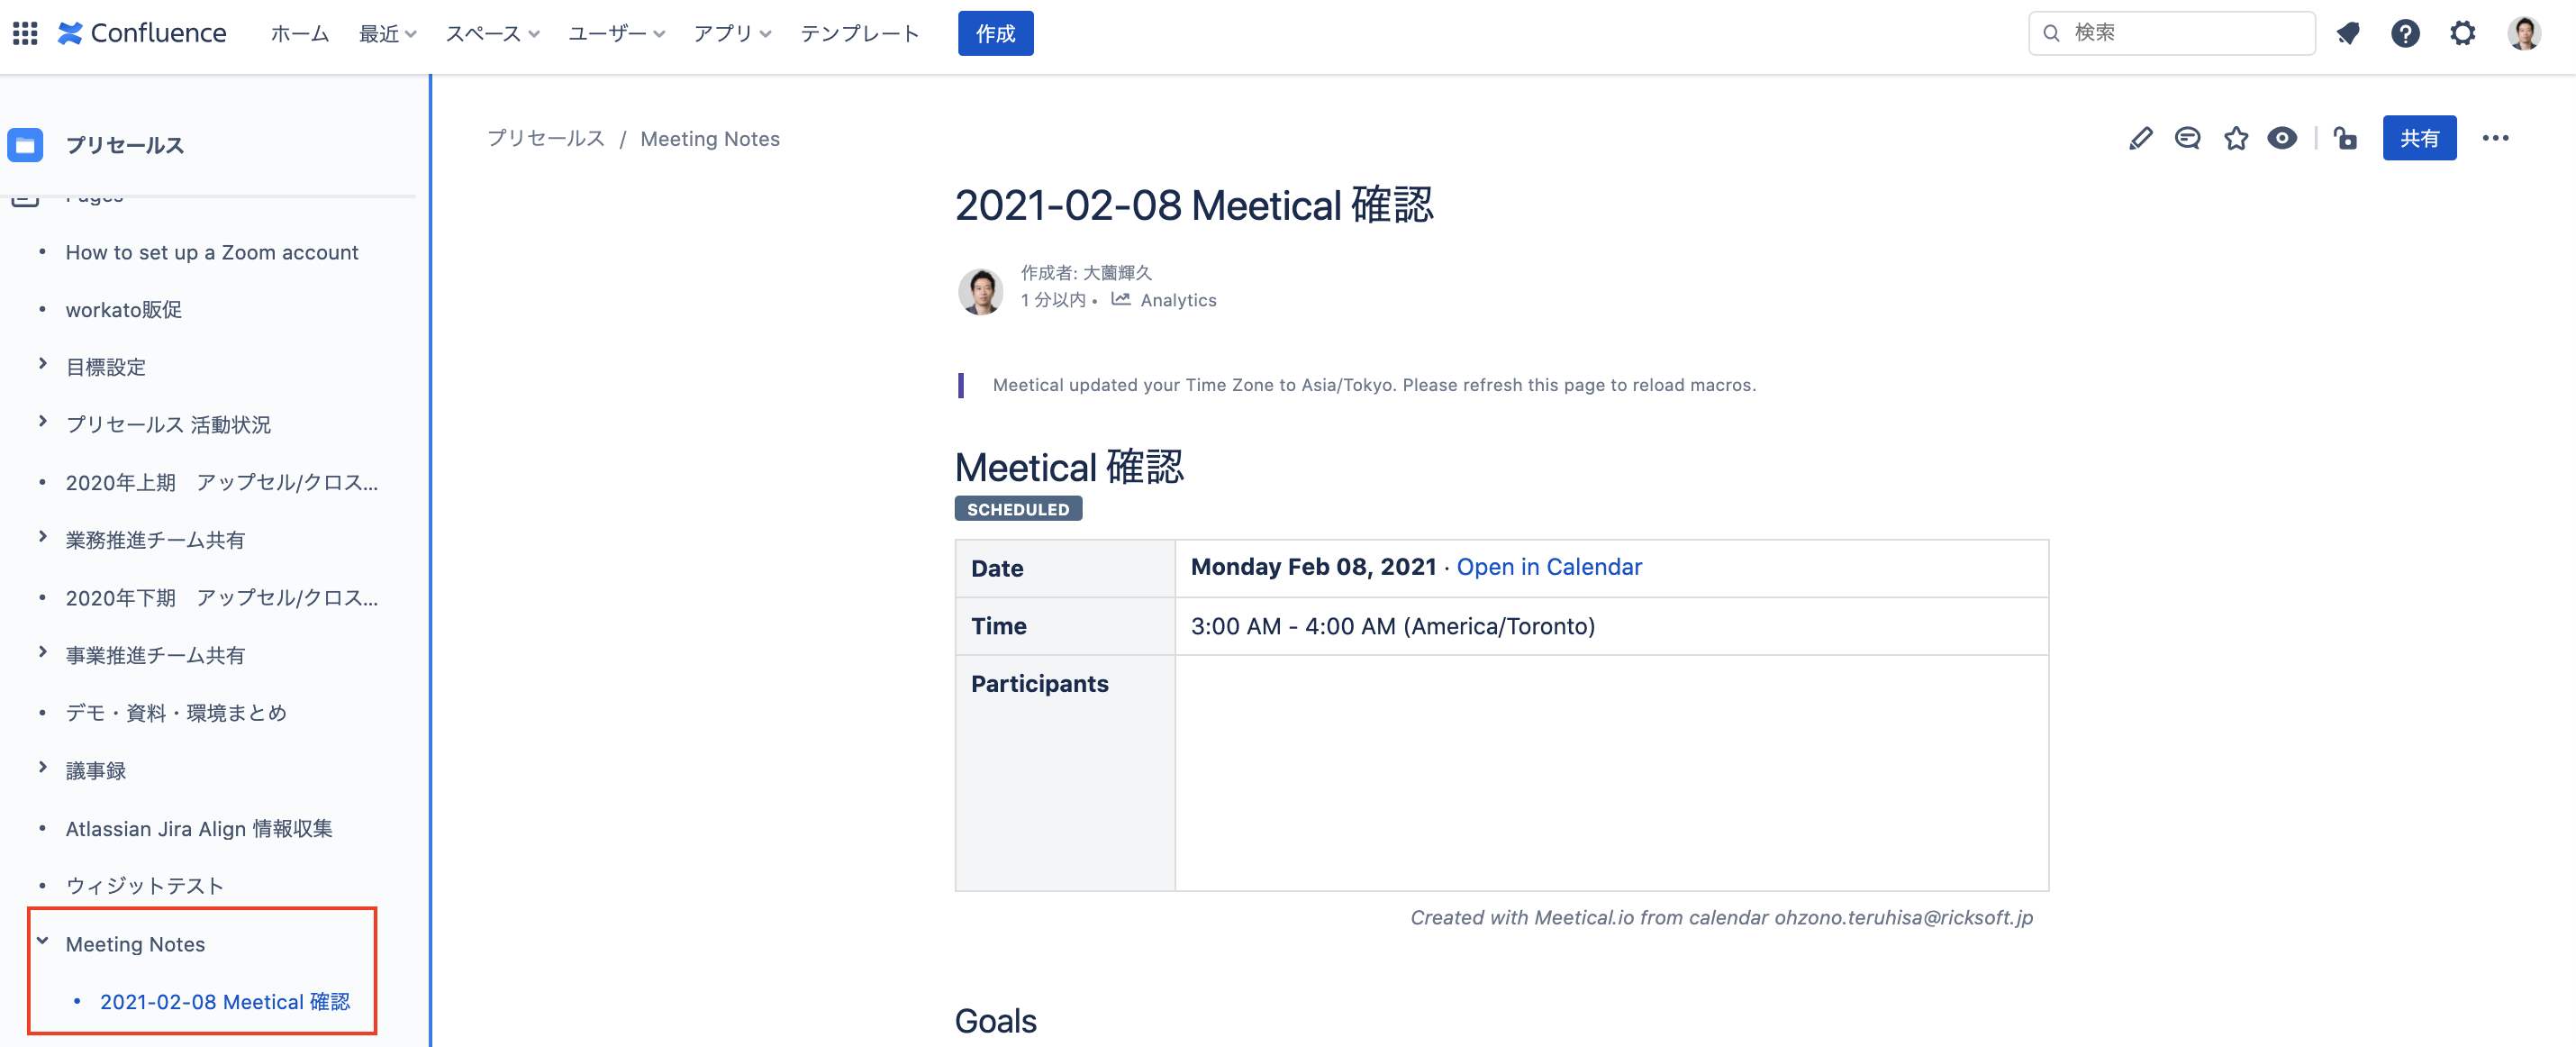Click the 共有 share button
This screenshot has width=2576, height=1047.
point(2419,138)
